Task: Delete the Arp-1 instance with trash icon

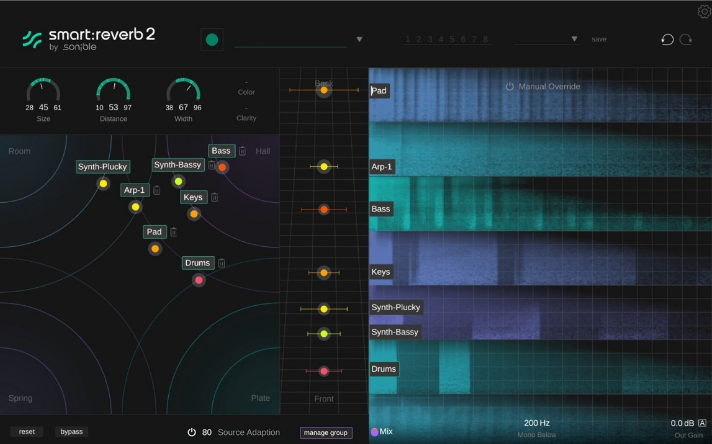Action: coord(157,190)
